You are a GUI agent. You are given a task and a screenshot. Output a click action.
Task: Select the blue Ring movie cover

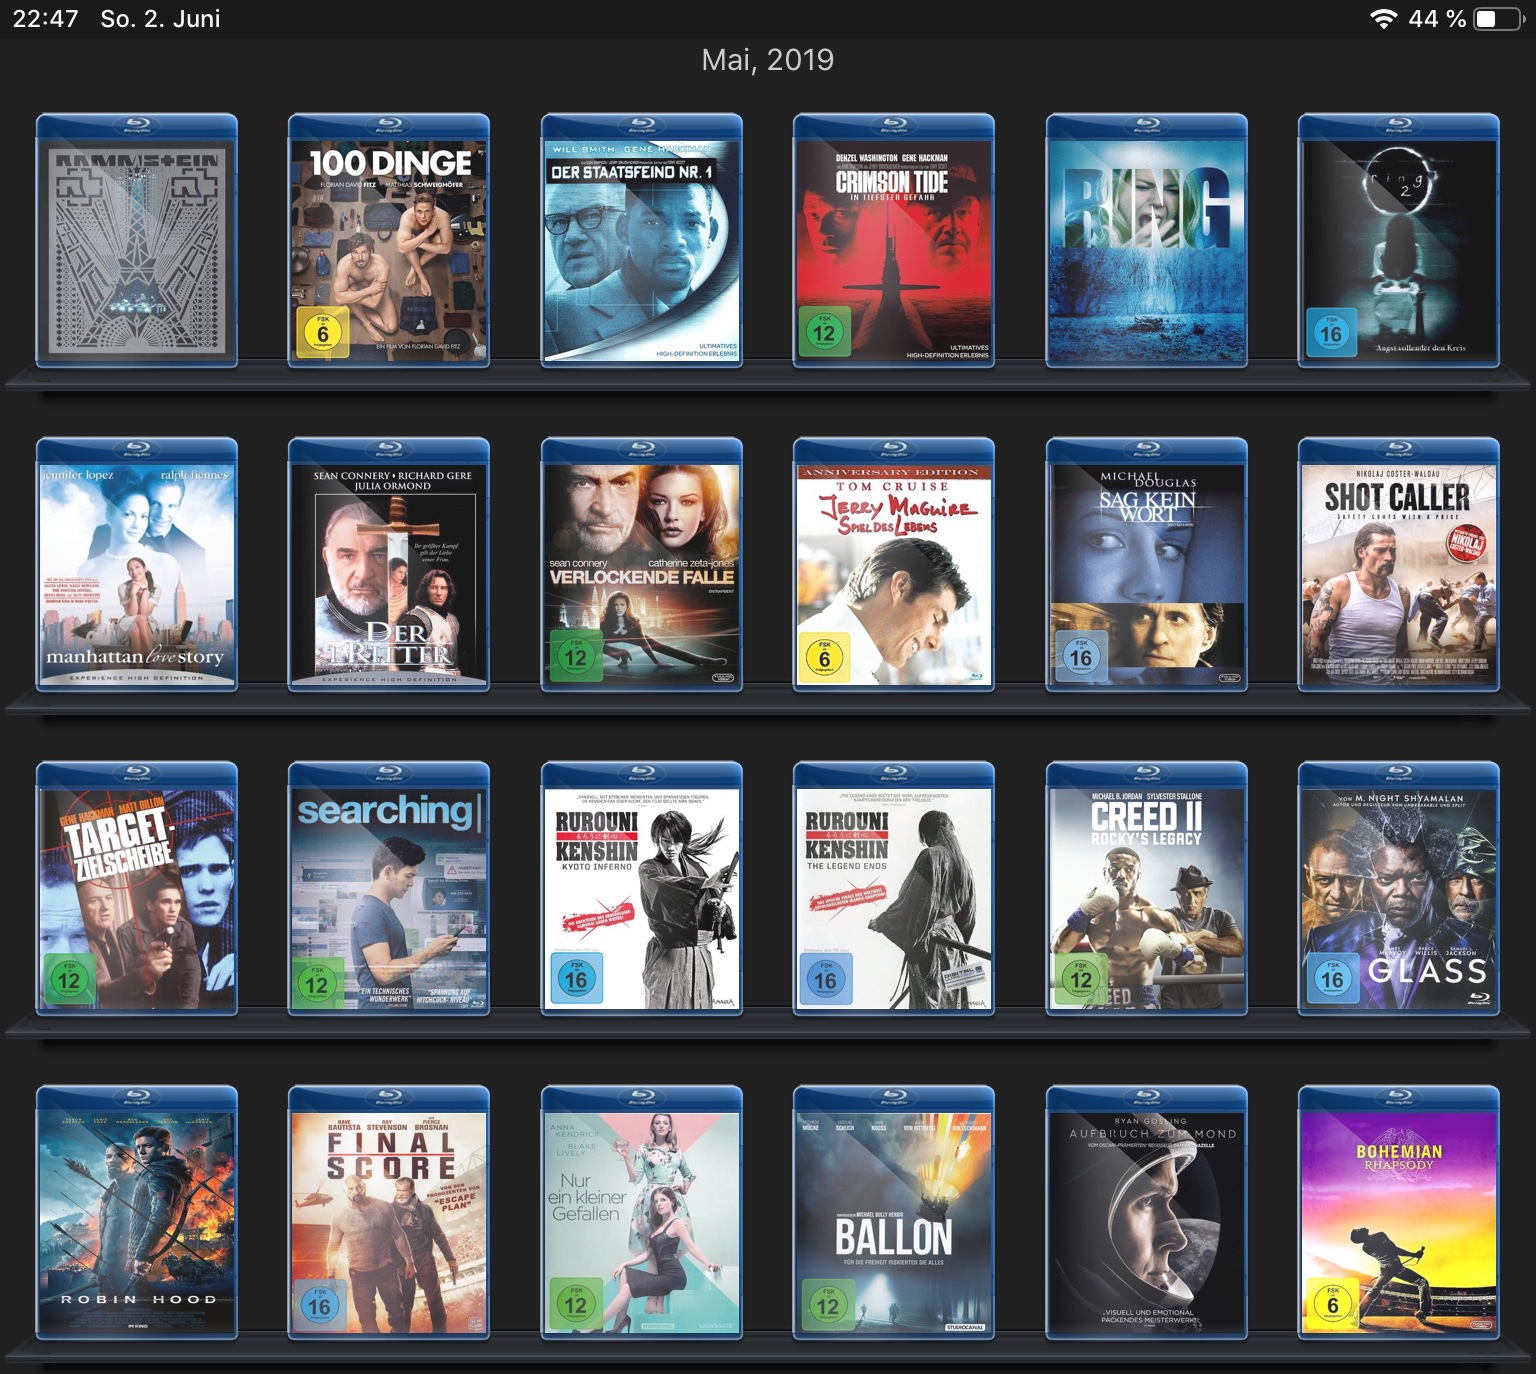pyautogui.click(x=1147, y=241)
